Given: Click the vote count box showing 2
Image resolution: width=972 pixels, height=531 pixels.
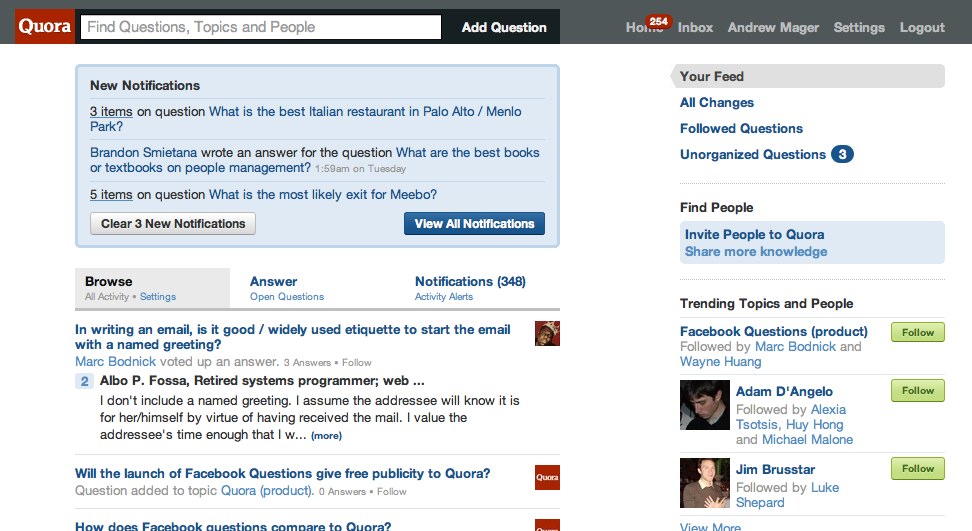Looking at the screenshot, I should (x=84, y=381).
